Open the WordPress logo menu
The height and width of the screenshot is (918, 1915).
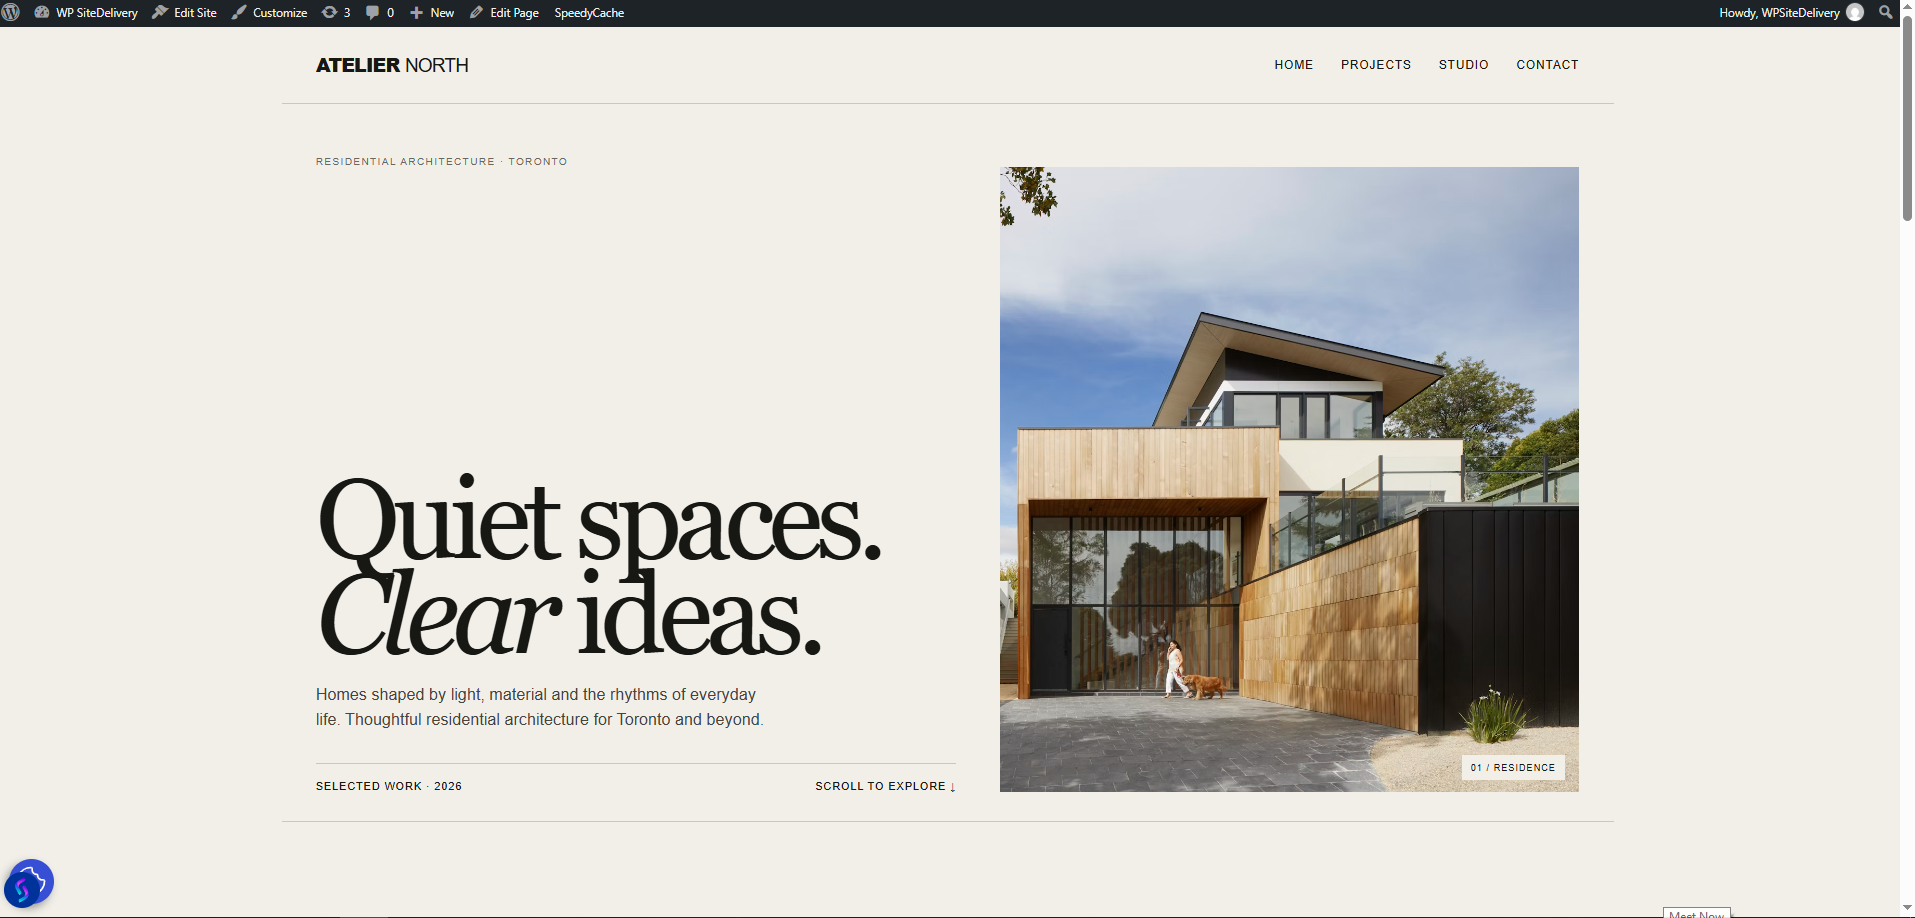pyautogui.click(x=11, y=13)
